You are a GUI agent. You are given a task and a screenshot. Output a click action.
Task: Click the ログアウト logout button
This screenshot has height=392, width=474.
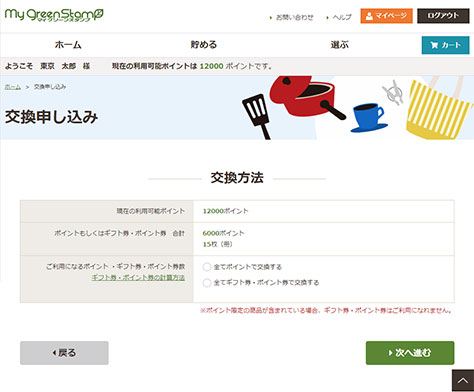[443, 16]
